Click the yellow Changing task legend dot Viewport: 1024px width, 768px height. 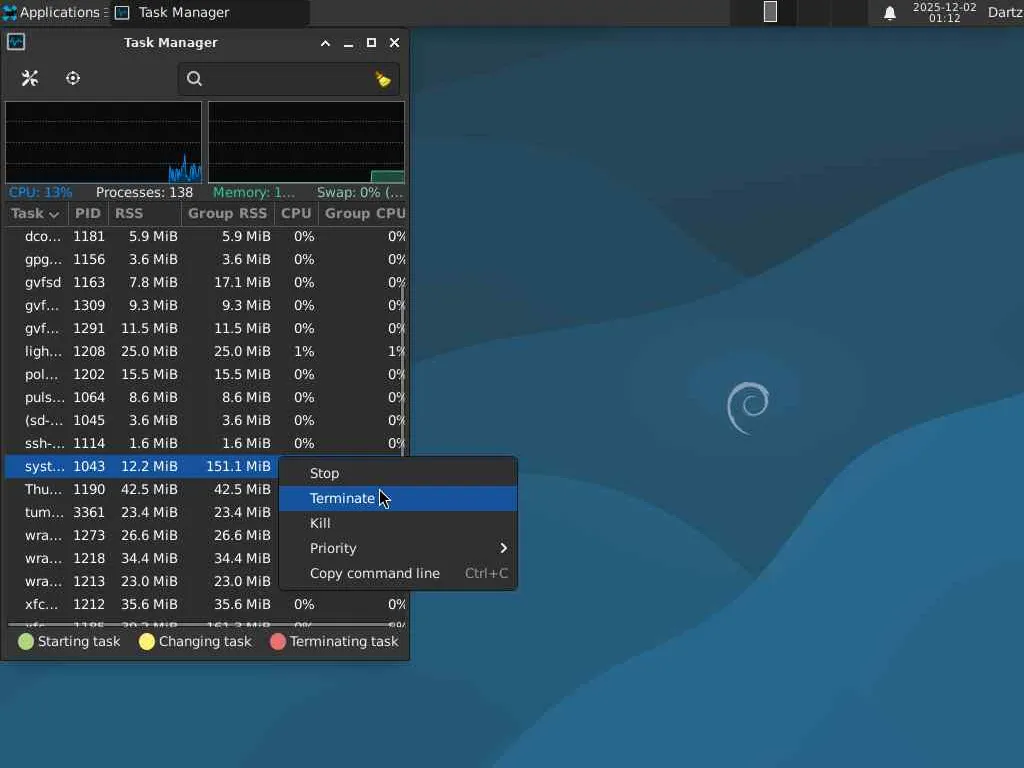point(146,641)
